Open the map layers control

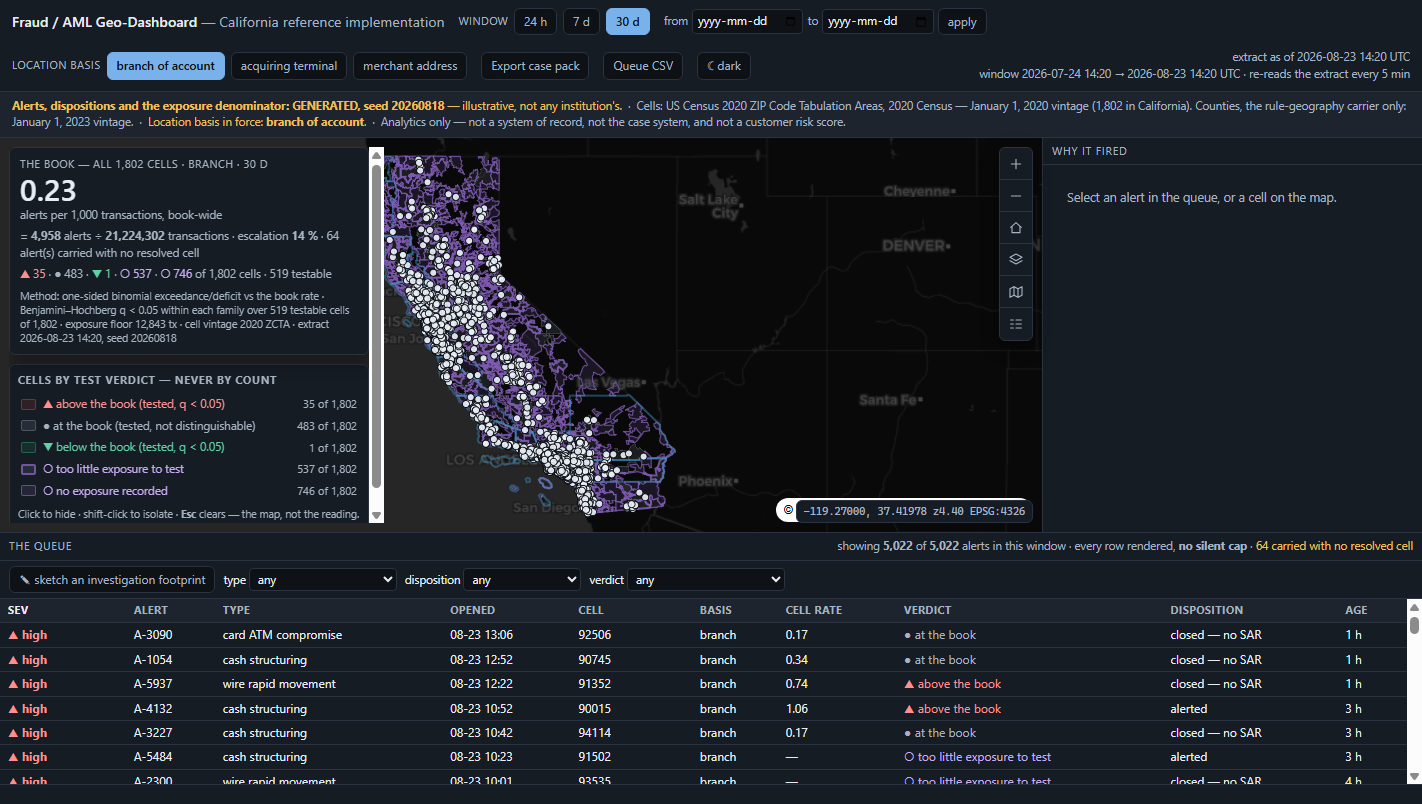coord(1016,259)
